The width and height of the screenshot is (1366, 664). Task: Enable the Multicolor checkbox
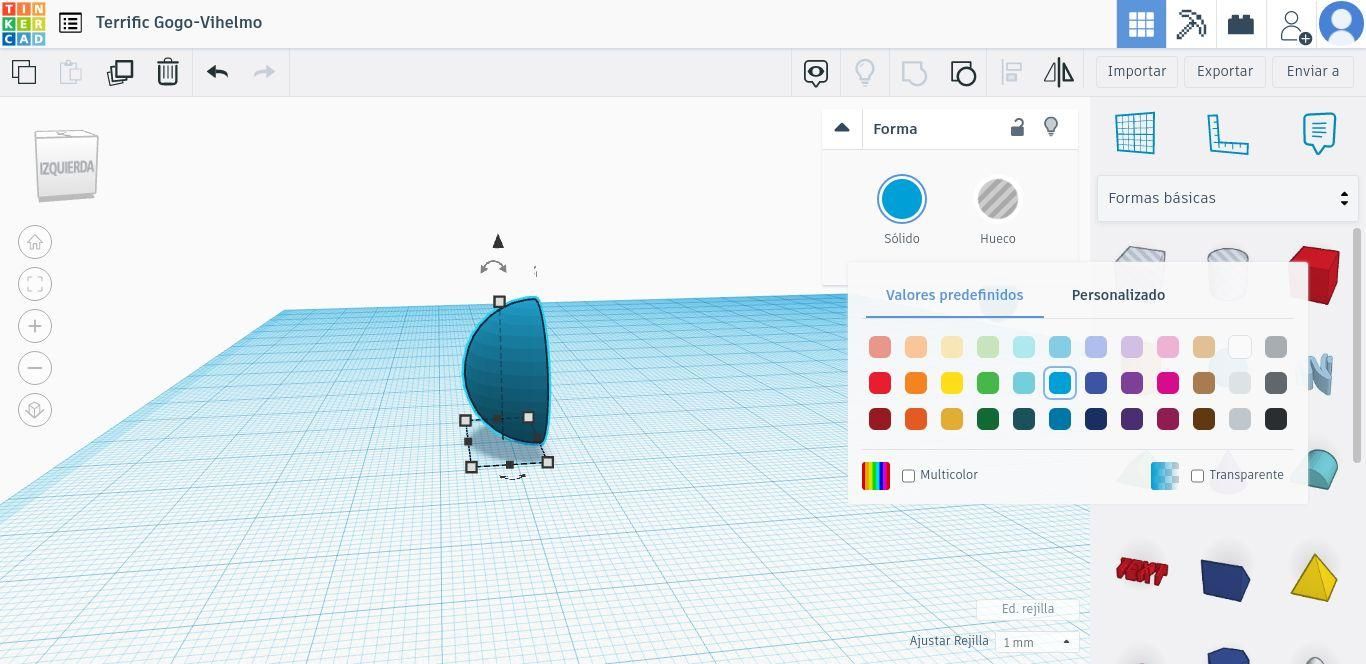coord(909,476)
